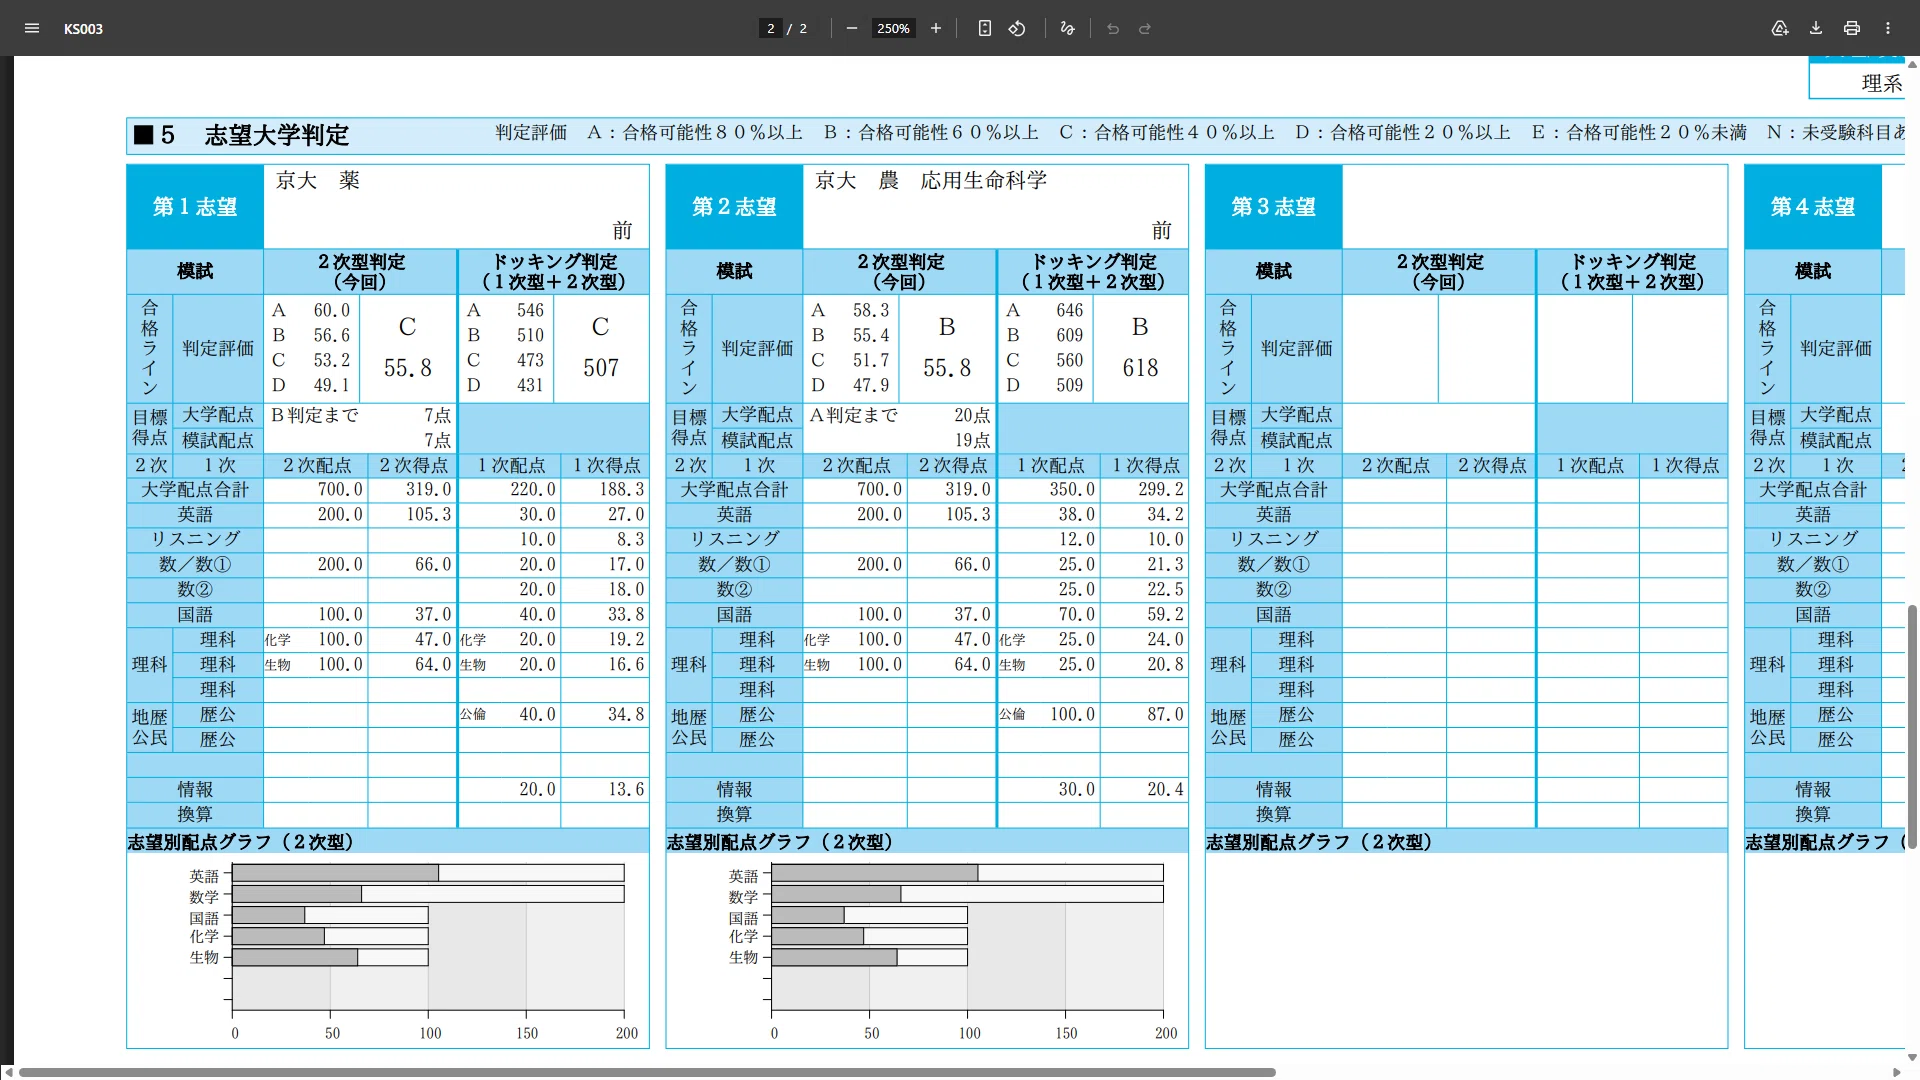The height and width of the screenshot is (1080, 1920).
Task: Click the '60.0' A-line value
Action: point(331,311)
